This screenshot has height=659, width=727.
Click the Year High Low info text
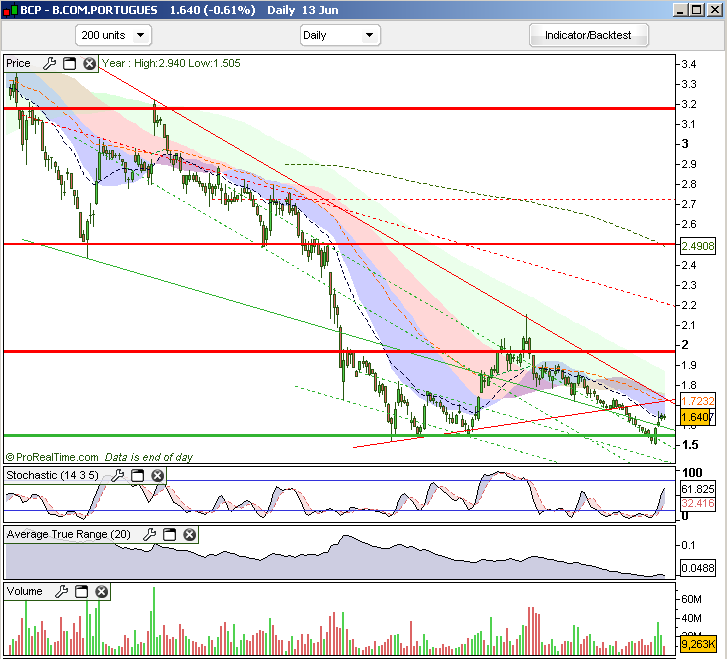[171, 63]
